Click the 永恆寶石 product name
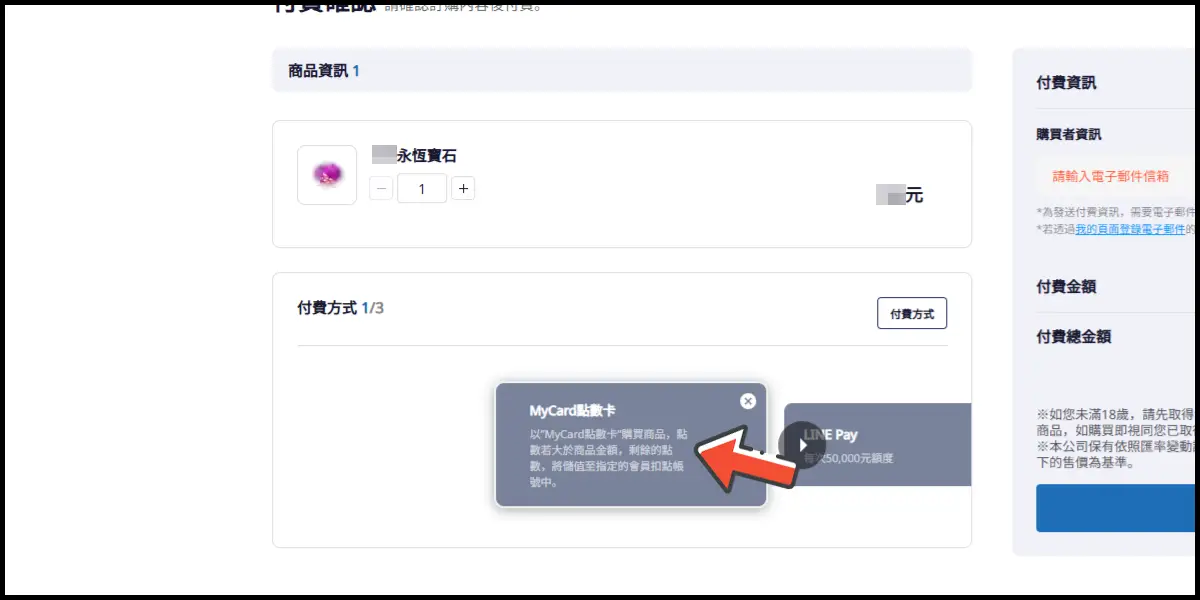1200x600 pixels. 426,155
